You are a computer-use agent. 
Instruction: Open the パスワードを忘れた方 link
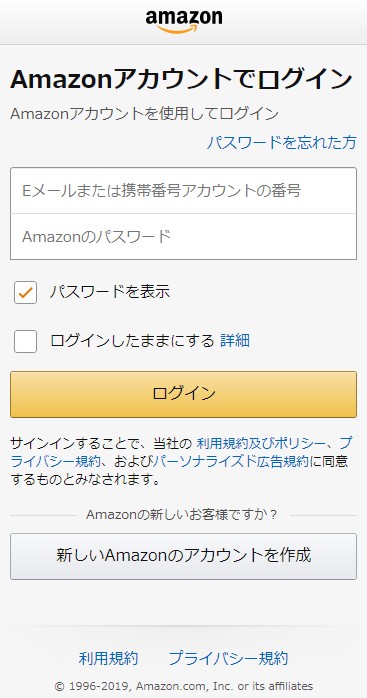(x=281, y=142)
